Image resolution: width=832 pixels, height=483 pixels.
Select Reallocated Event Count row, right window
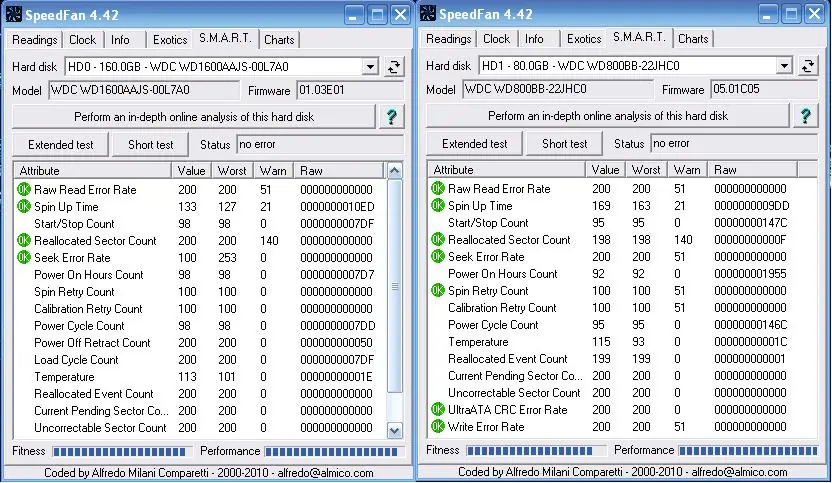click(x=622, y=358)
